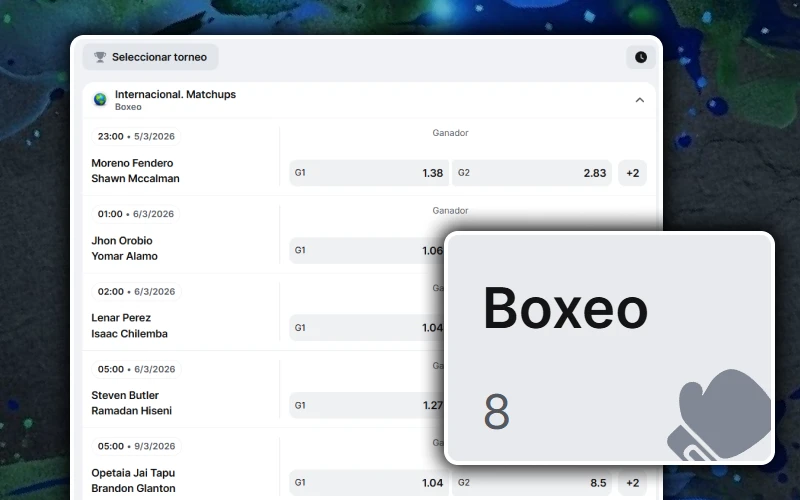Open the Seleccionar torneo selector
Viewport: 800px width, 500px height.
(x=151, y=57)
